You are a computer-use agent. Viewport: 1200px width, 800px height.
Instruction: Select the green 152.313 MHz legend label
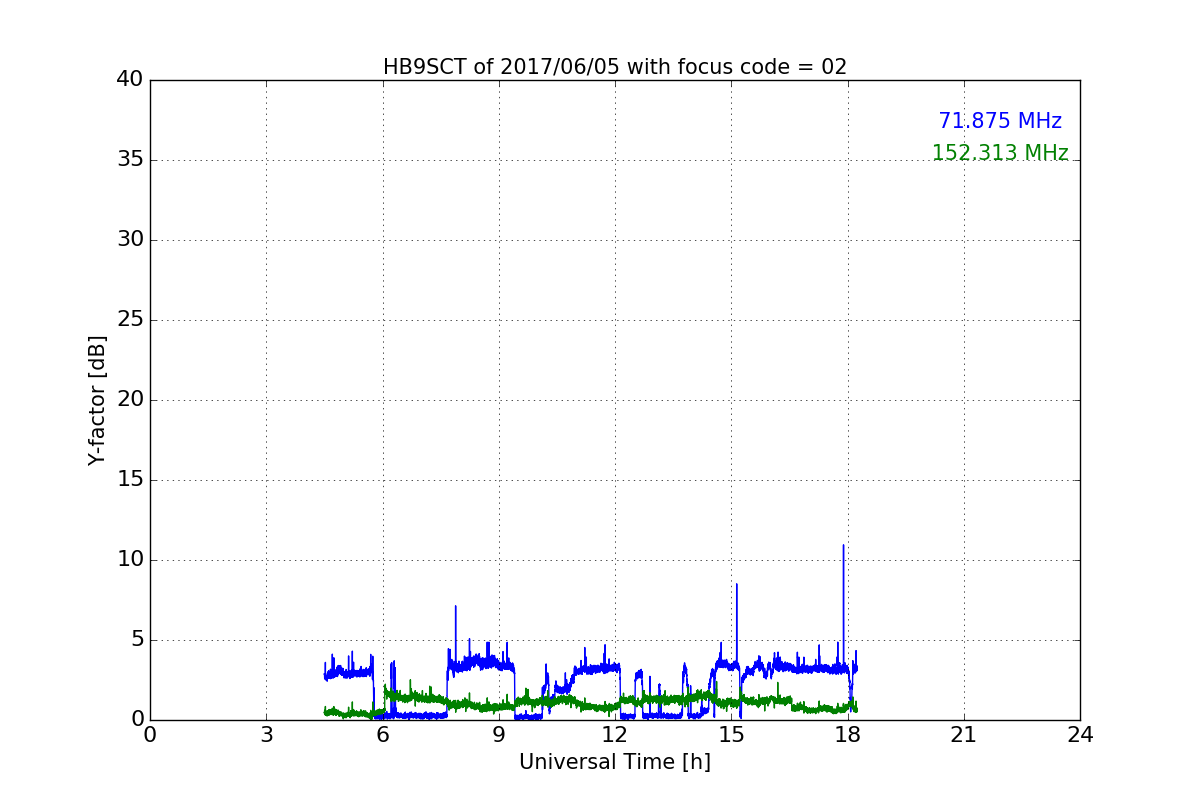tap(1000, 153)
